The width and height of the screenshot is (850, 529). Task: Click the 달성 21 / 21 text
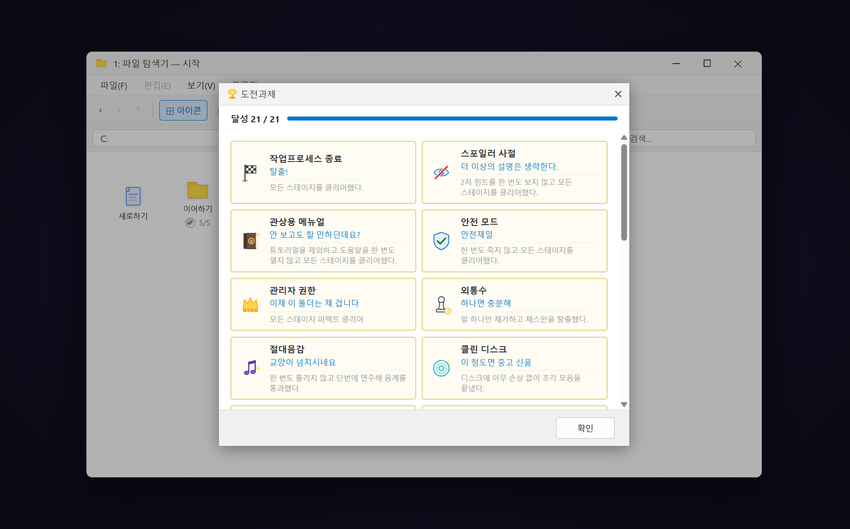click(255, 119)
